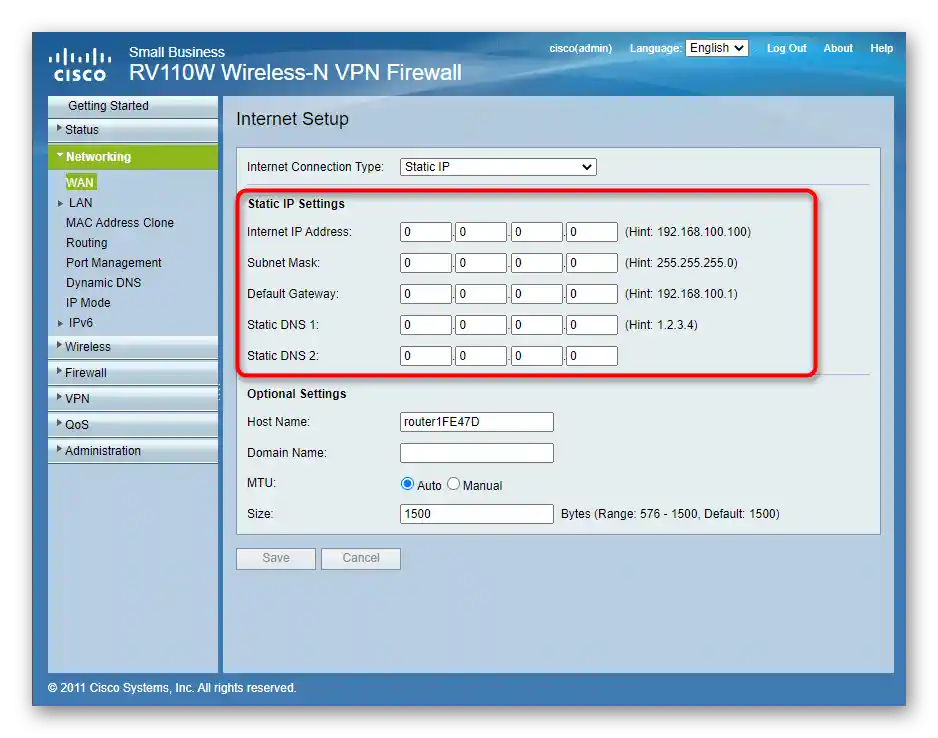Collapse the Networking menu section
This screenshot has height=738, width=938.
coord(133,157)
